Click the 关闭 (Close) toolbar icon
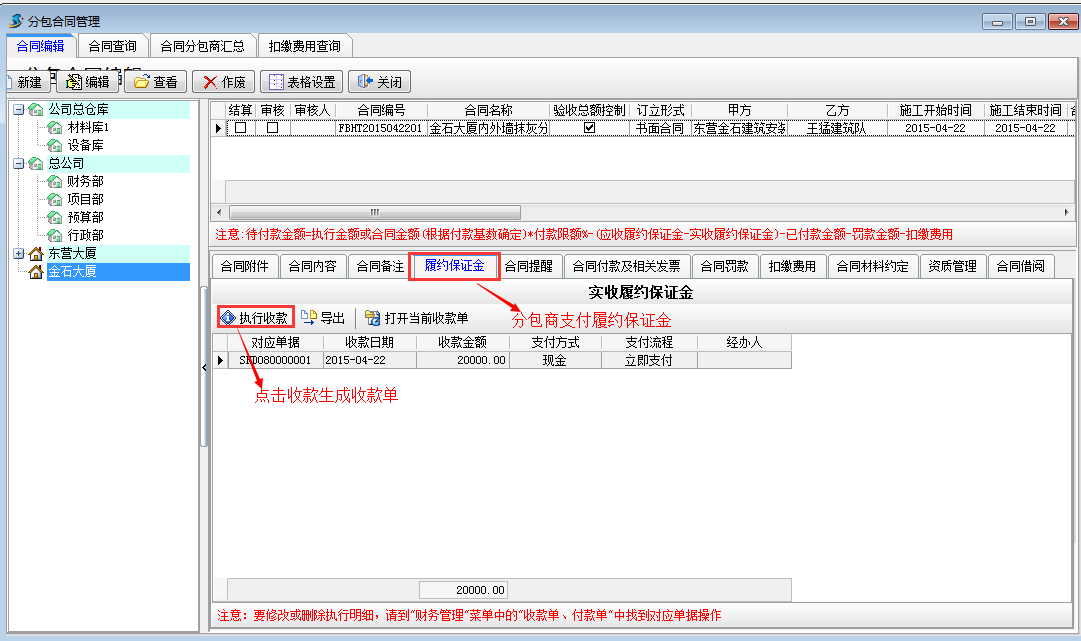Image resolution: width=1081 pixels, height=641 pixels. coord(380,82)
